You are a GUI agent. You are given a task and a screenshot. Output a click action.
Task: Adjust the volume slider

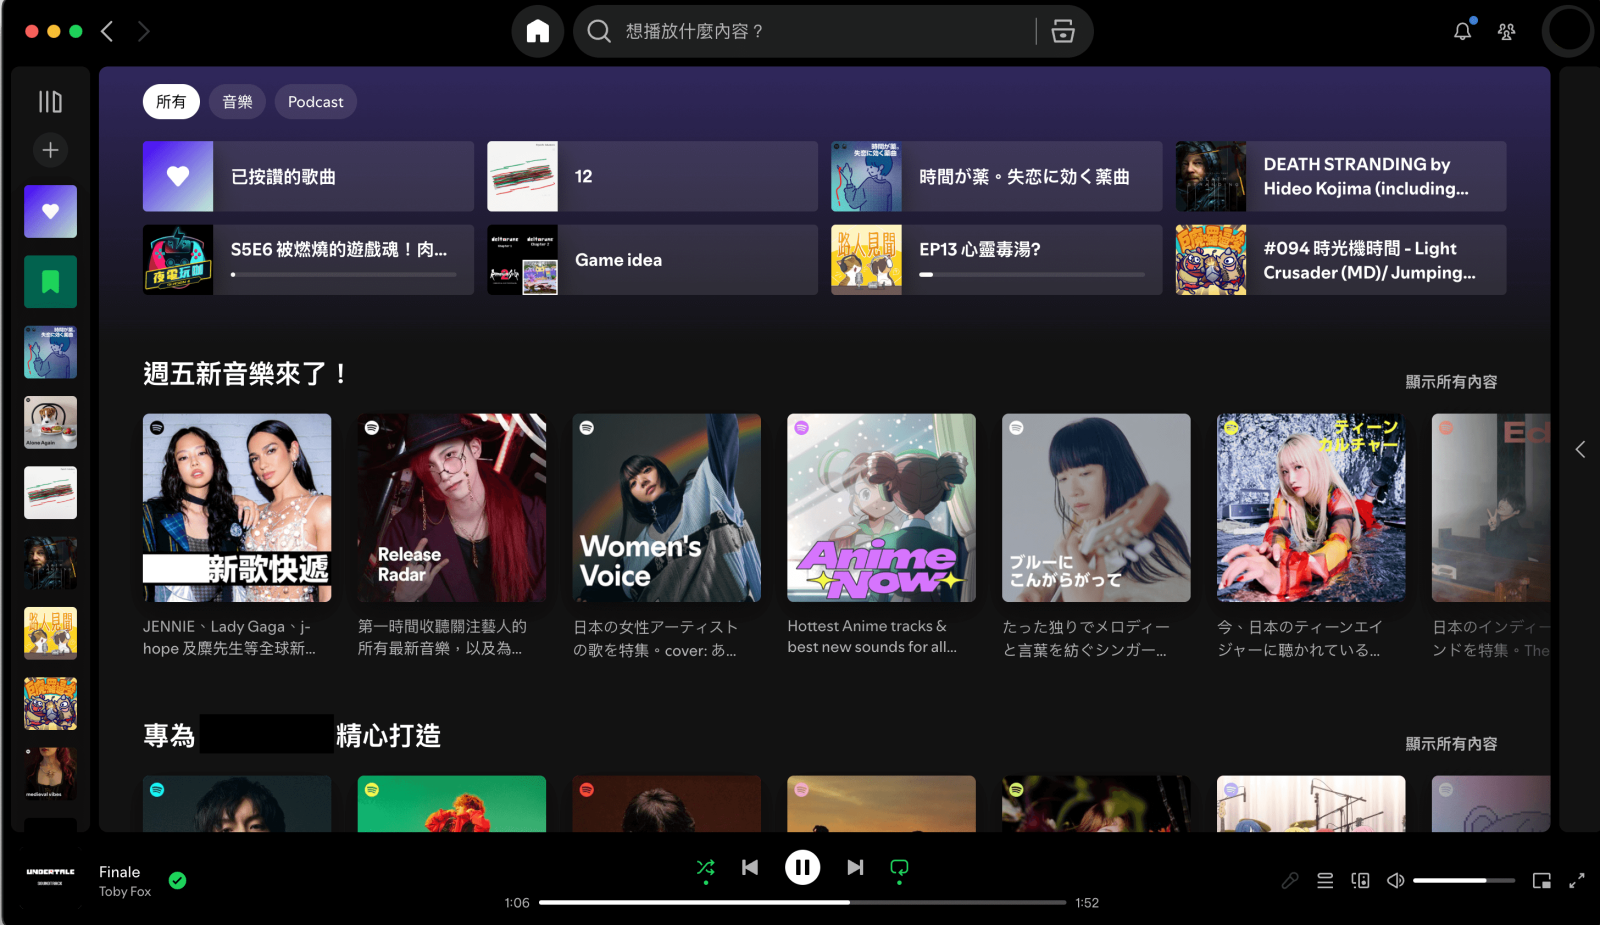[1464, 880]
